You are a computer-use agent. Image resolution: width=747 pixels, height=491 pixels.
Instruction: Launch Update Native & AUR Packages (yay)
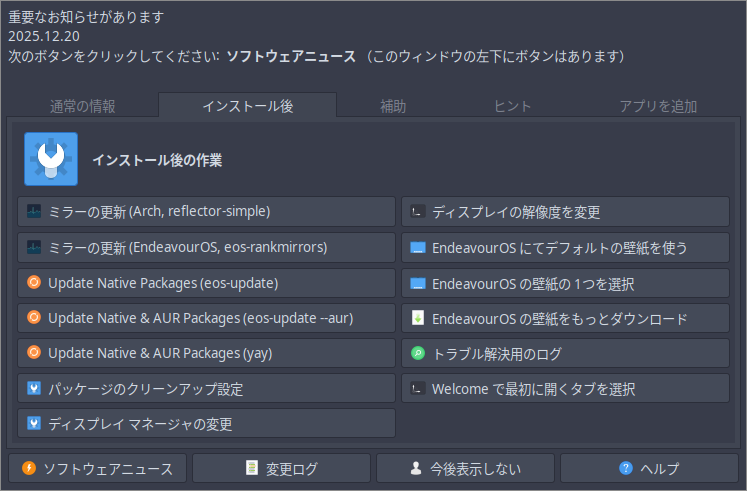pyautogui.click(x=206, y=353)
